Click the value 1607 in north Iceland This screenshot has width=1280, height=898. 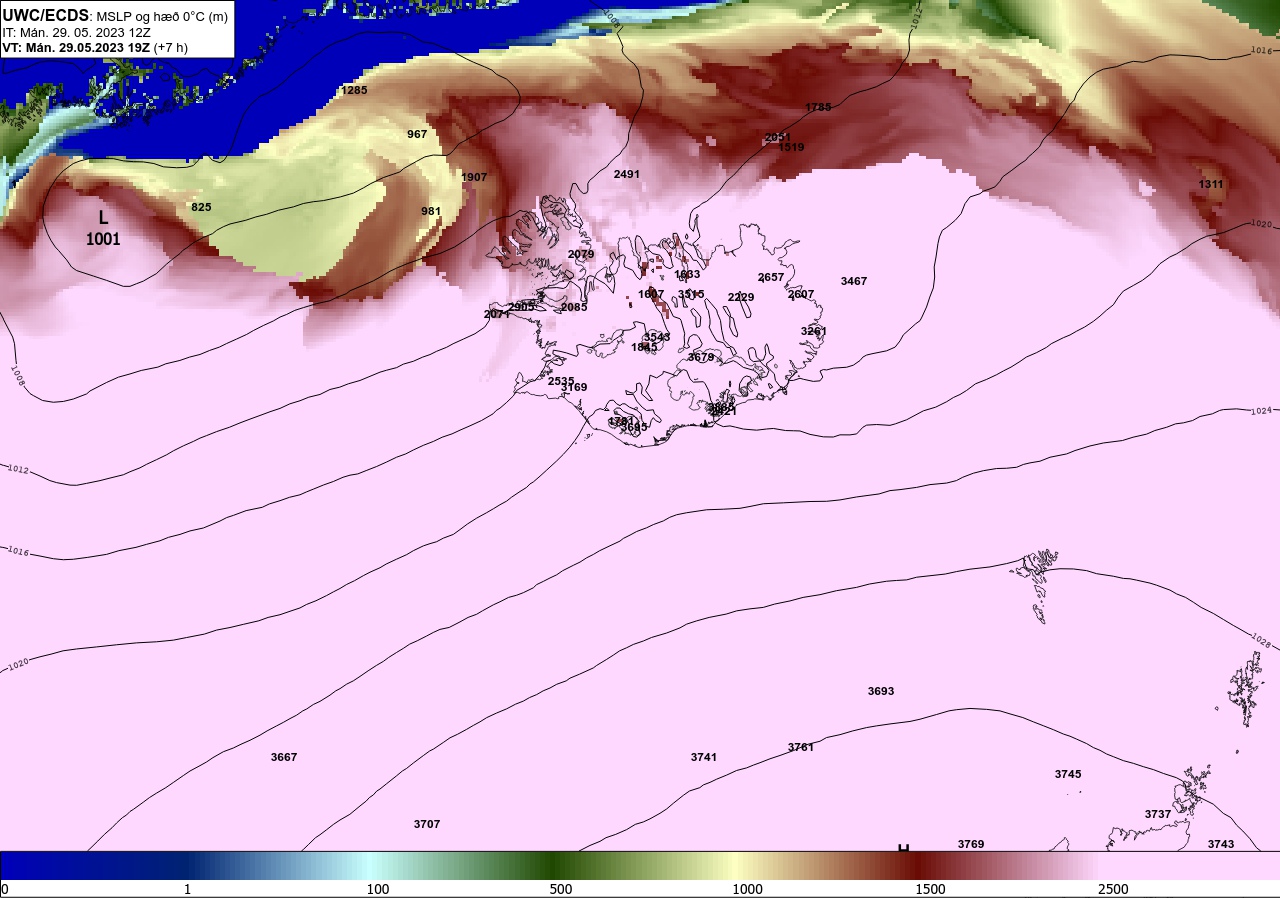point(651,294)
